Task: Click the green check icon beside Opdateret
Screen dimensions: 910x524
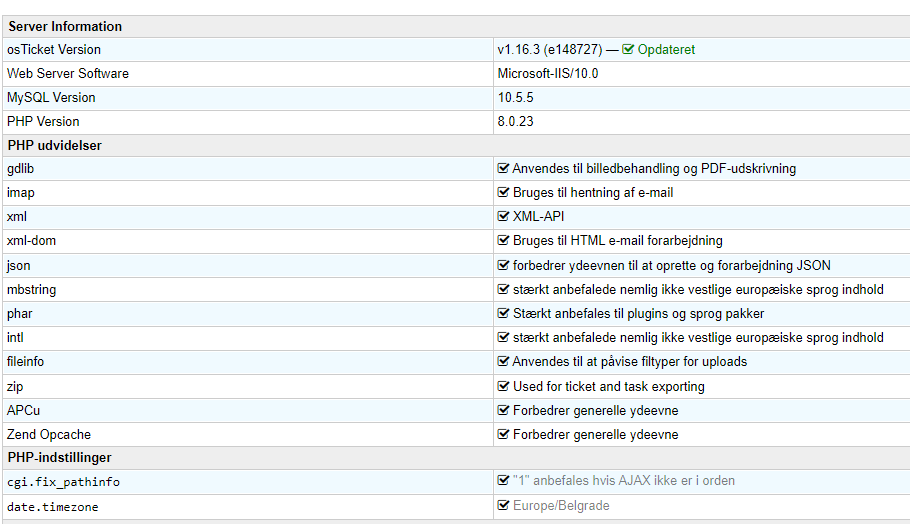Action: pyautogui.click(x=628, y=49)
